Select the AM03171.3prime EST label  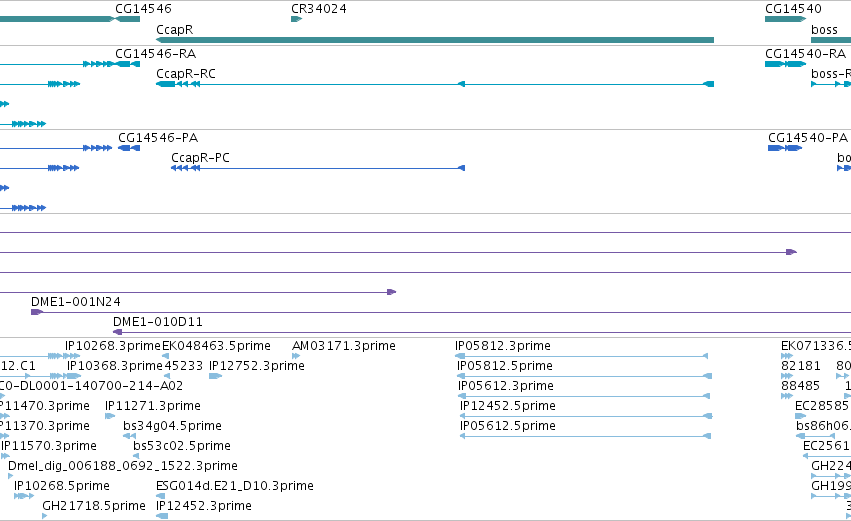click(x=344, y=346)
